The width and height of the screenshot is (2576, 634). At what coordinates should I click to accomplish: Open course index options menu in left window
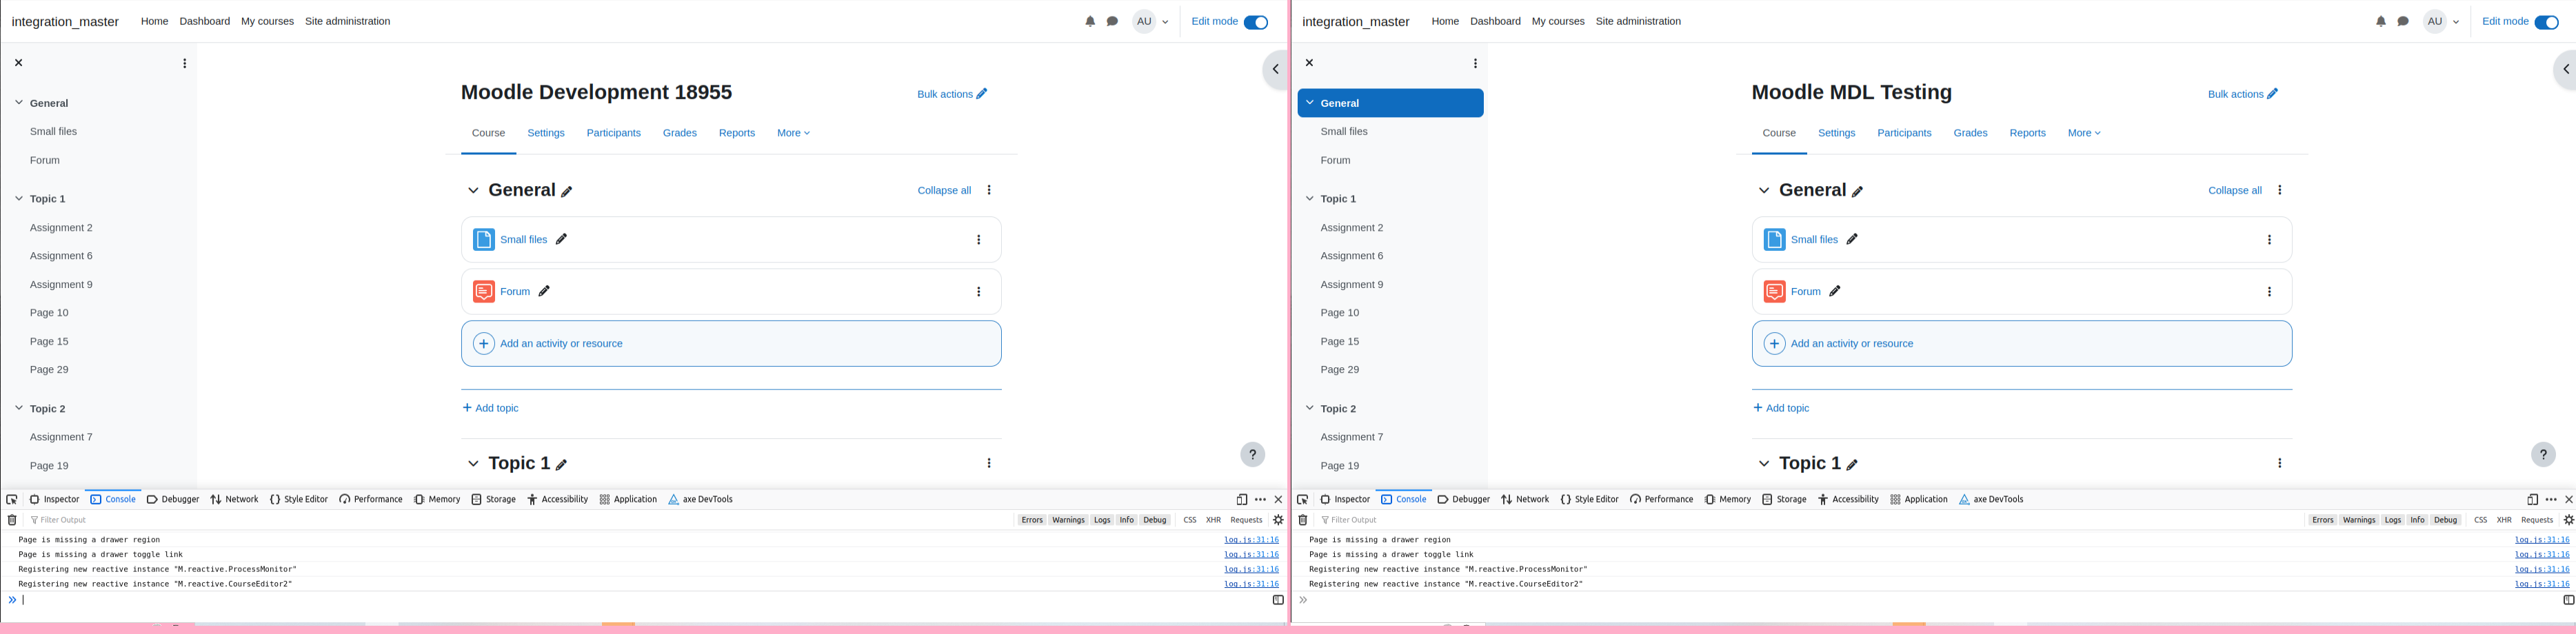pos(184,63)
